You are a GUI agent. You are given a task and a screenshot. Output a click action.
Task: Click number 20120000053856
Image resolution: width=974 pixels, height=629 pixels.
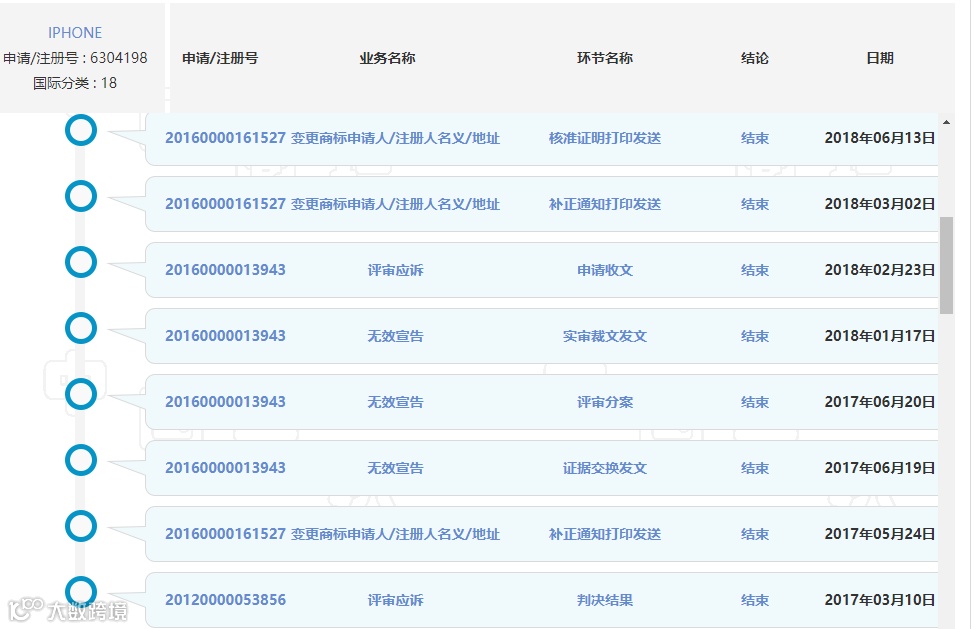tap(225, 600)
